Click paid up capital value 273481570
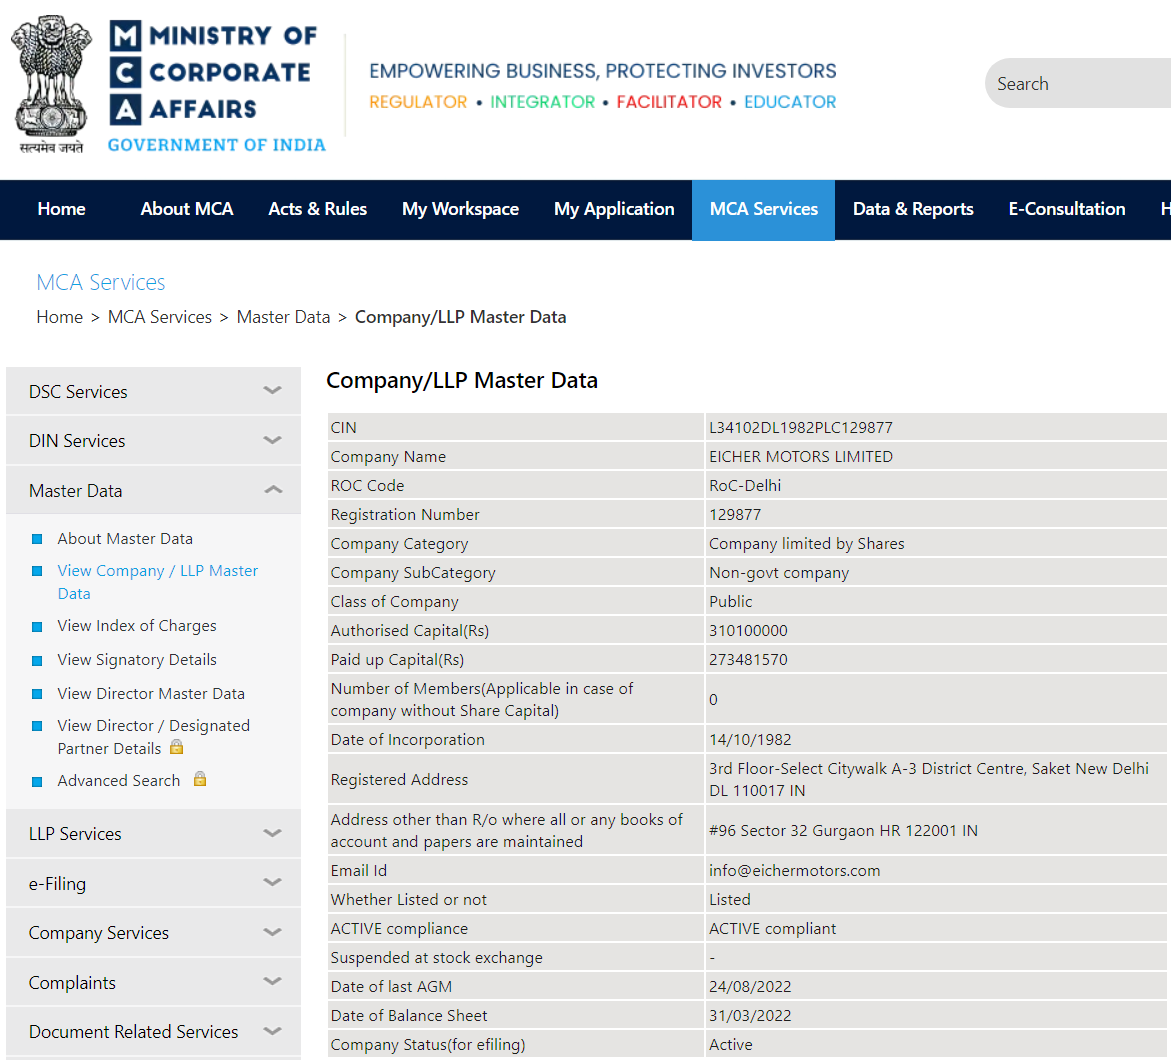The image size is (1171, 1060). point(748,660)
